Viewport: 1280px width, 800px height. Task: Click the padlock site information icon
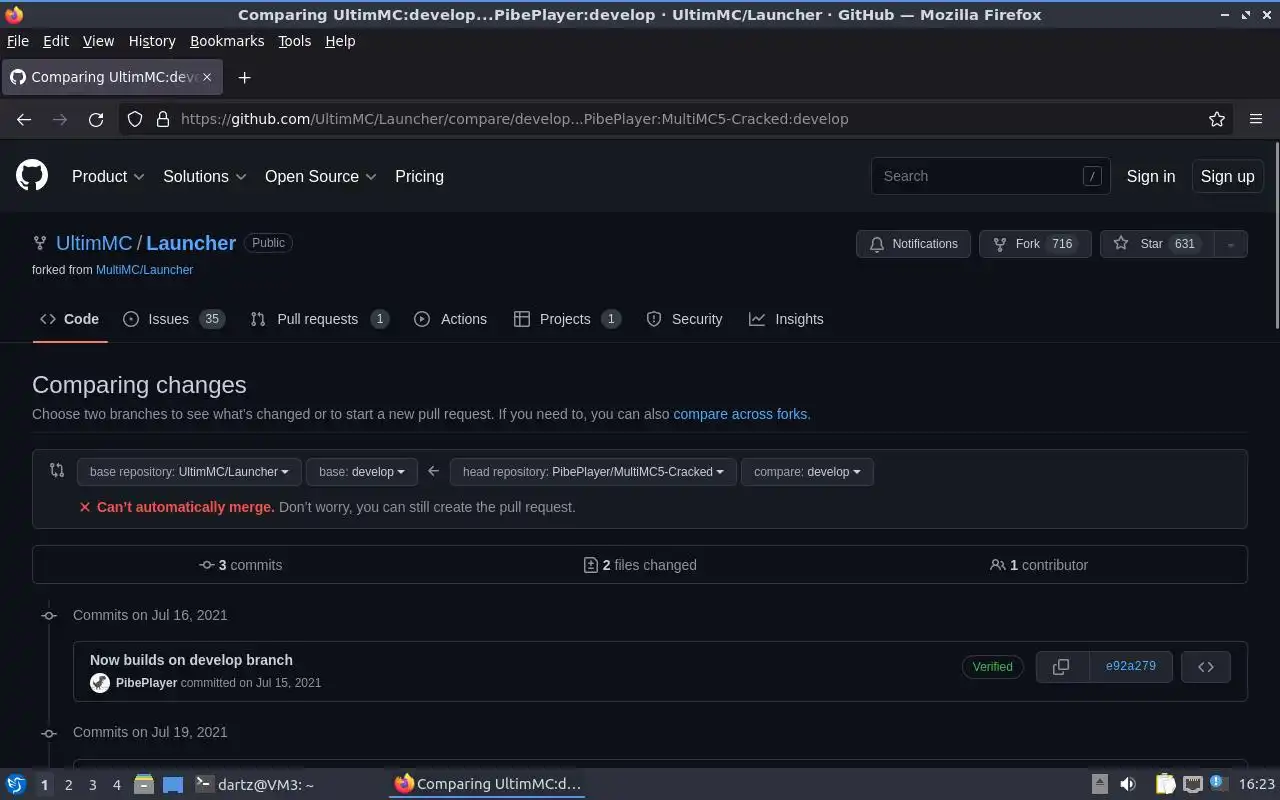coord(163,119)
